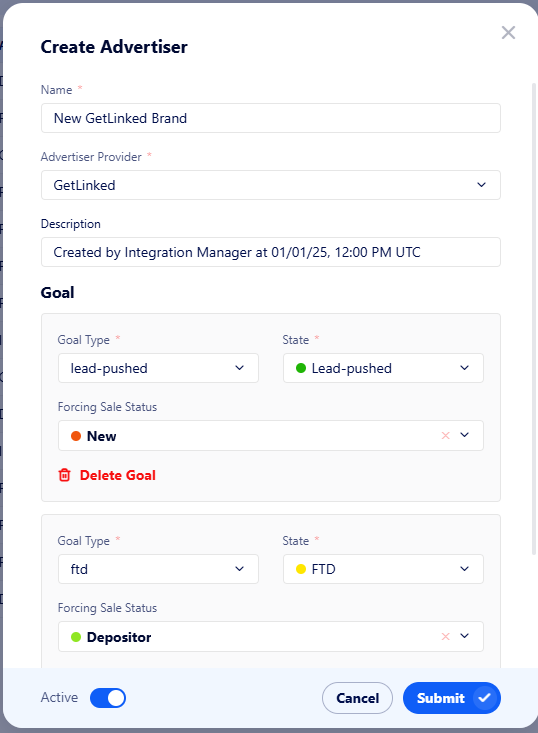The width and height of the screenshot is (538, 733).
Task: Click the Description text field
Action: pyautogui.click(x=271, y=252)
